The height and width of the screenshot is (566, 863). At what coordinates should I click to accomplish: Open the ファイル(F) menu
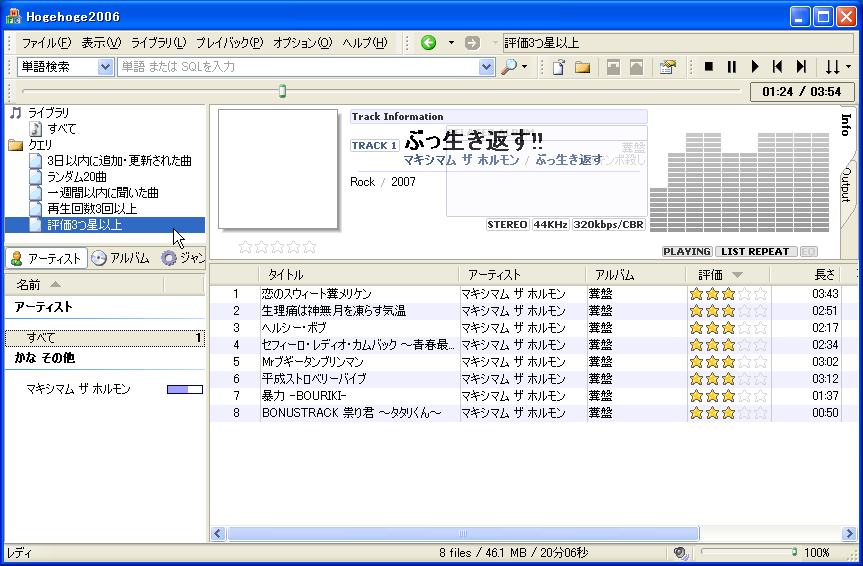pyautogui.click(x=46, y=43)
